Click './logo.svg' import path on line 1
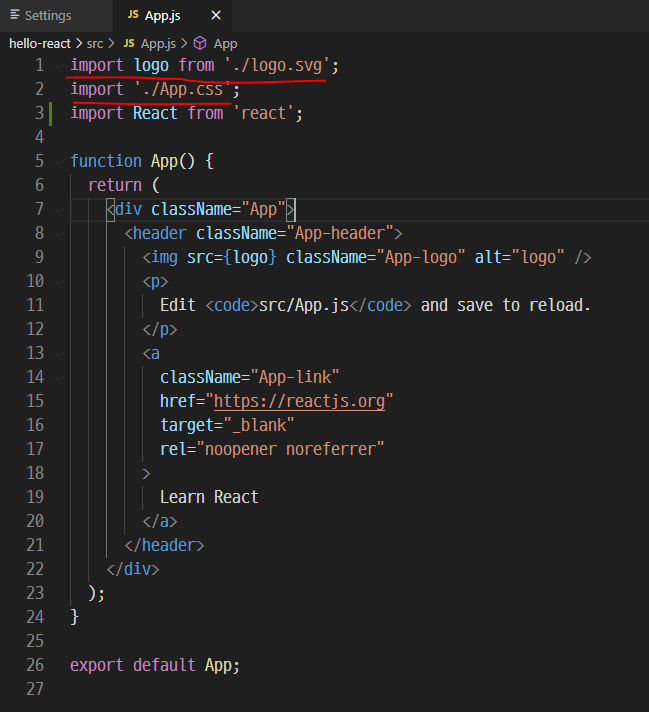Viewport: 649px width, 712px height. 277,65
